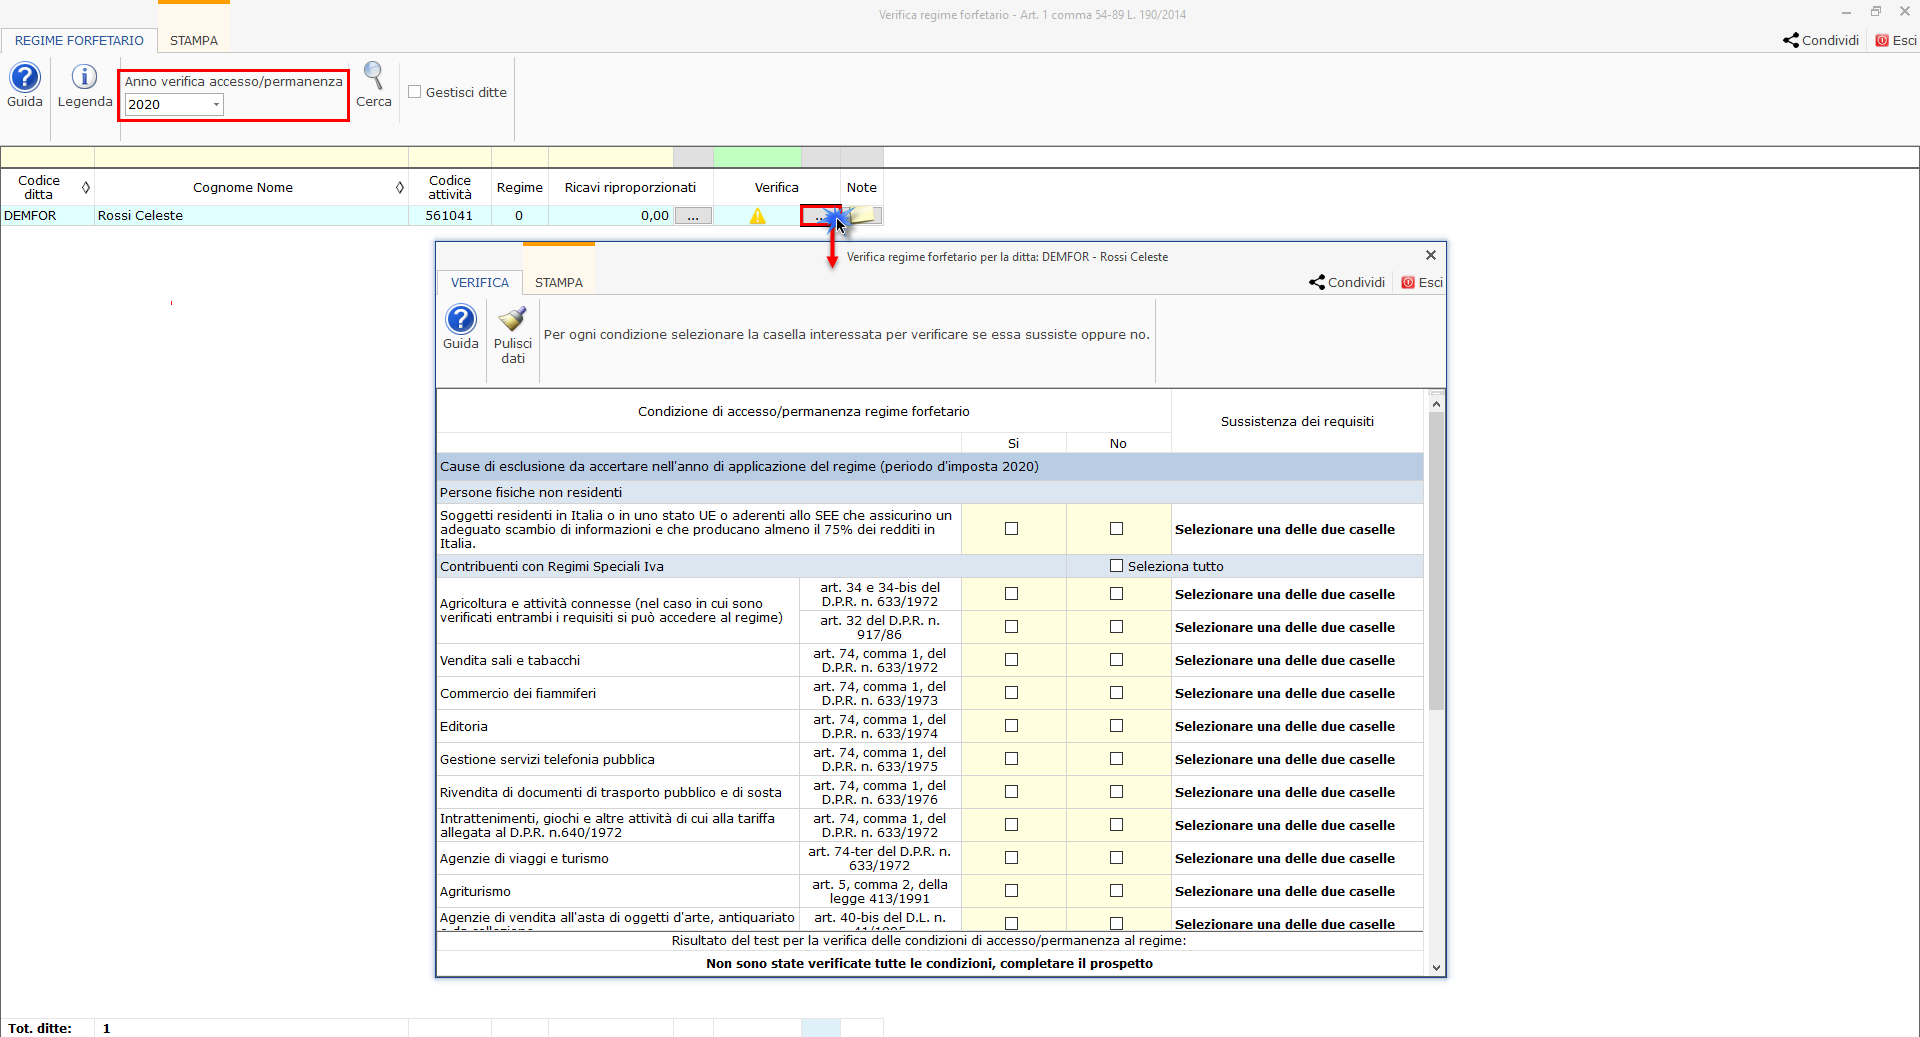Tick No checkbox for Editoria row

pos(1116,726)
